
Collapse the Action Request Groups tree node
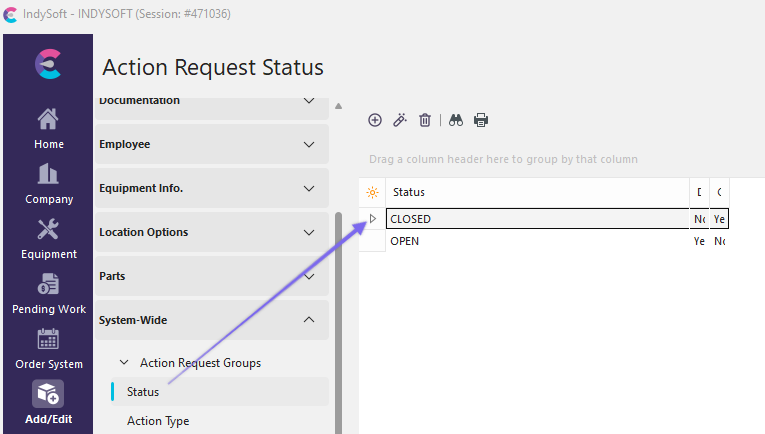[x=124, y=363]
